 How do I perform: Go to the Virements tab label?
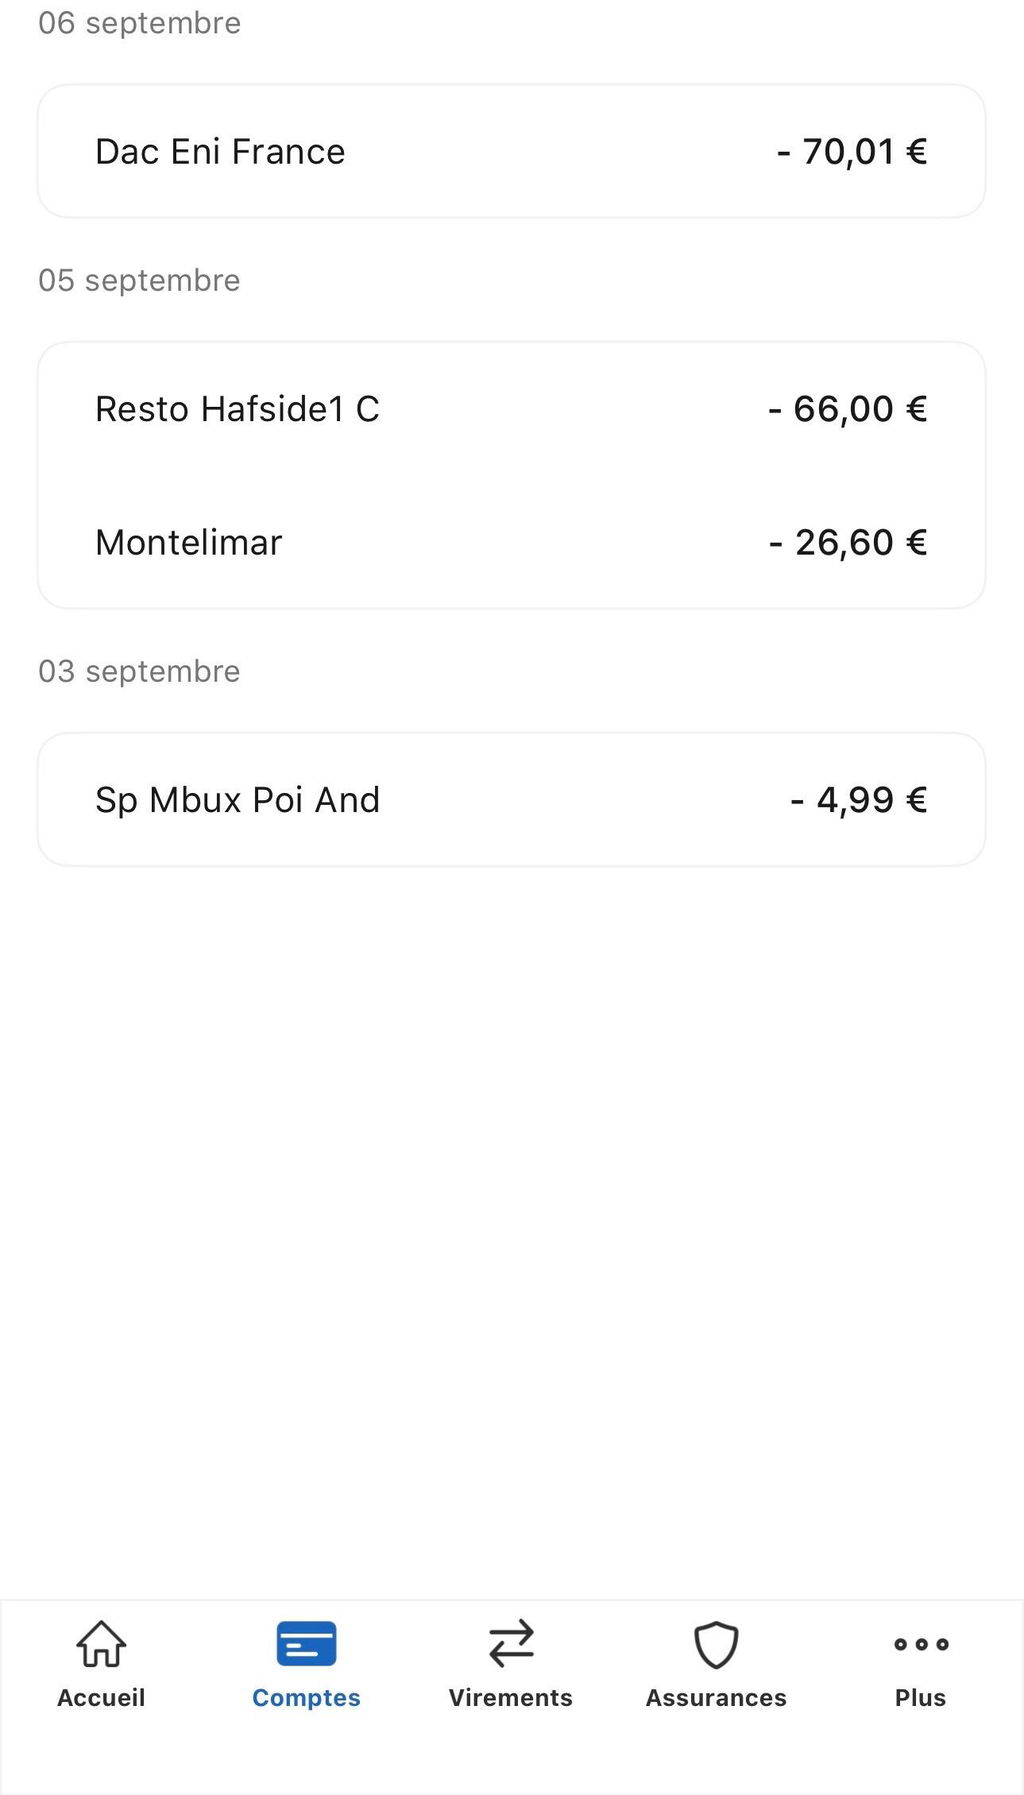point(511,1697)
